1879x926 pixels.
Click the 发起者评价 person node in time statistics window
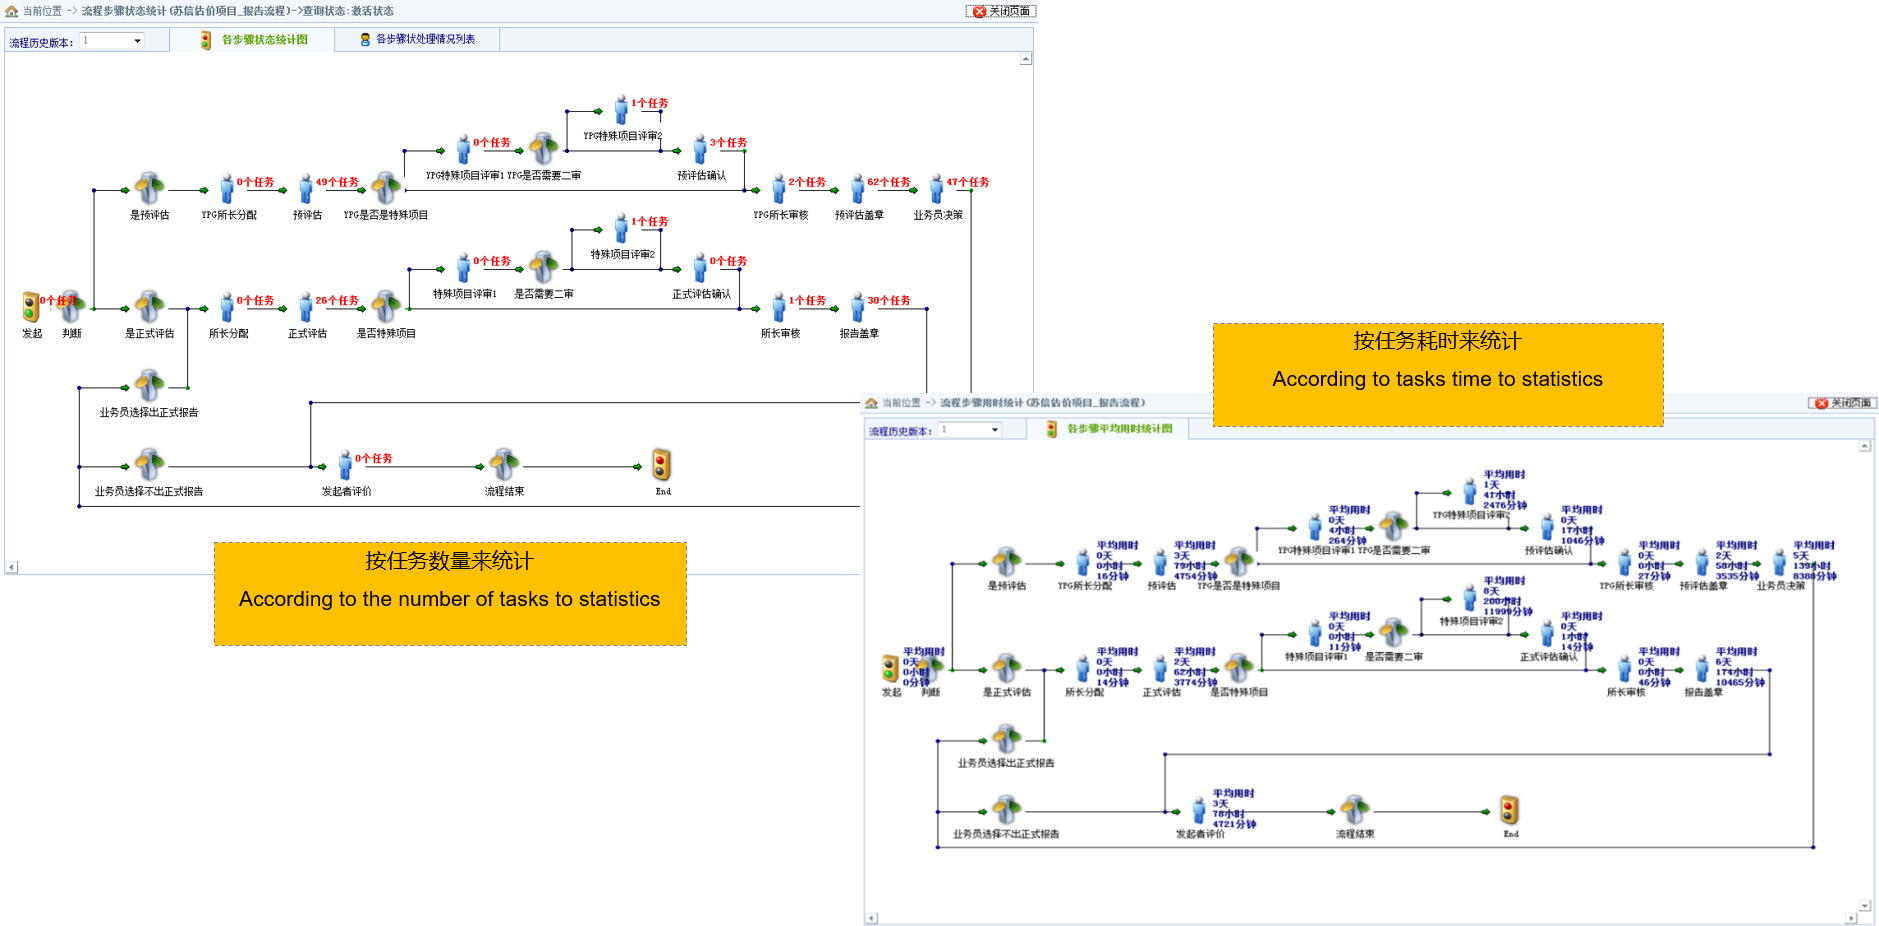click(1199, 811)
